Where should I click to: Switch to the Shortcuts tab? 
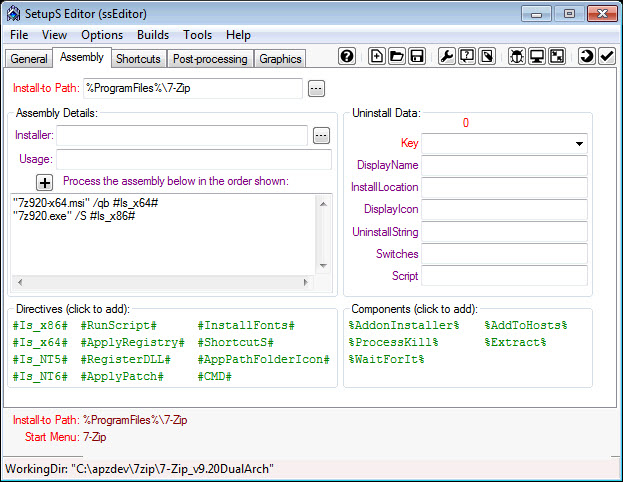(138, 59)
